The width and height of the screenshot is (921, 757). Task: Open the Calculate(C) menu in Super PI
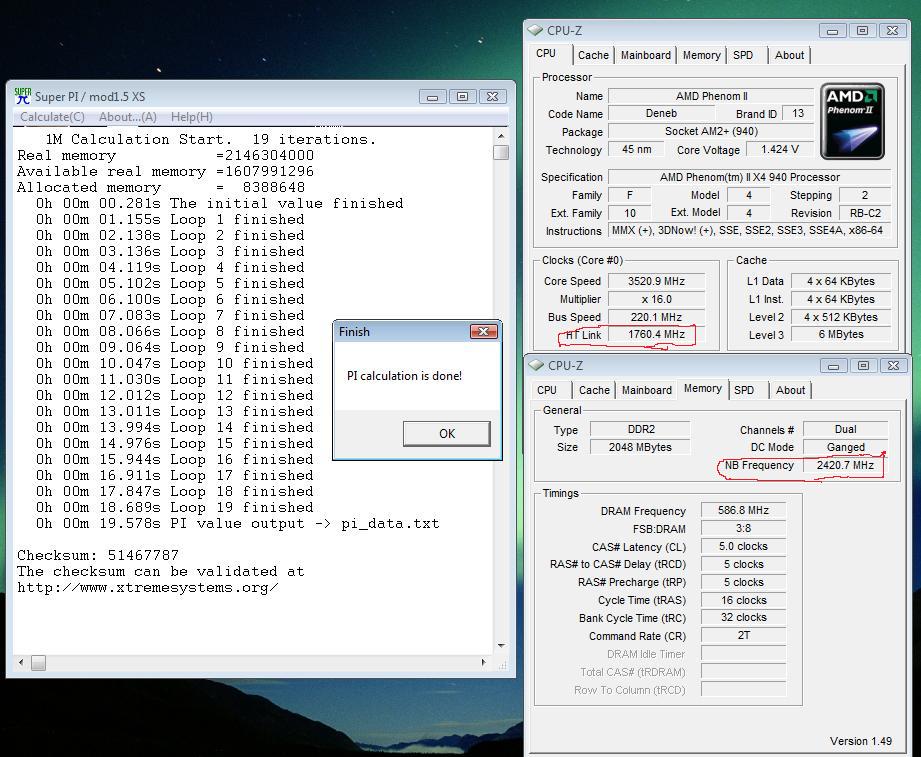(x=52, y=117)
